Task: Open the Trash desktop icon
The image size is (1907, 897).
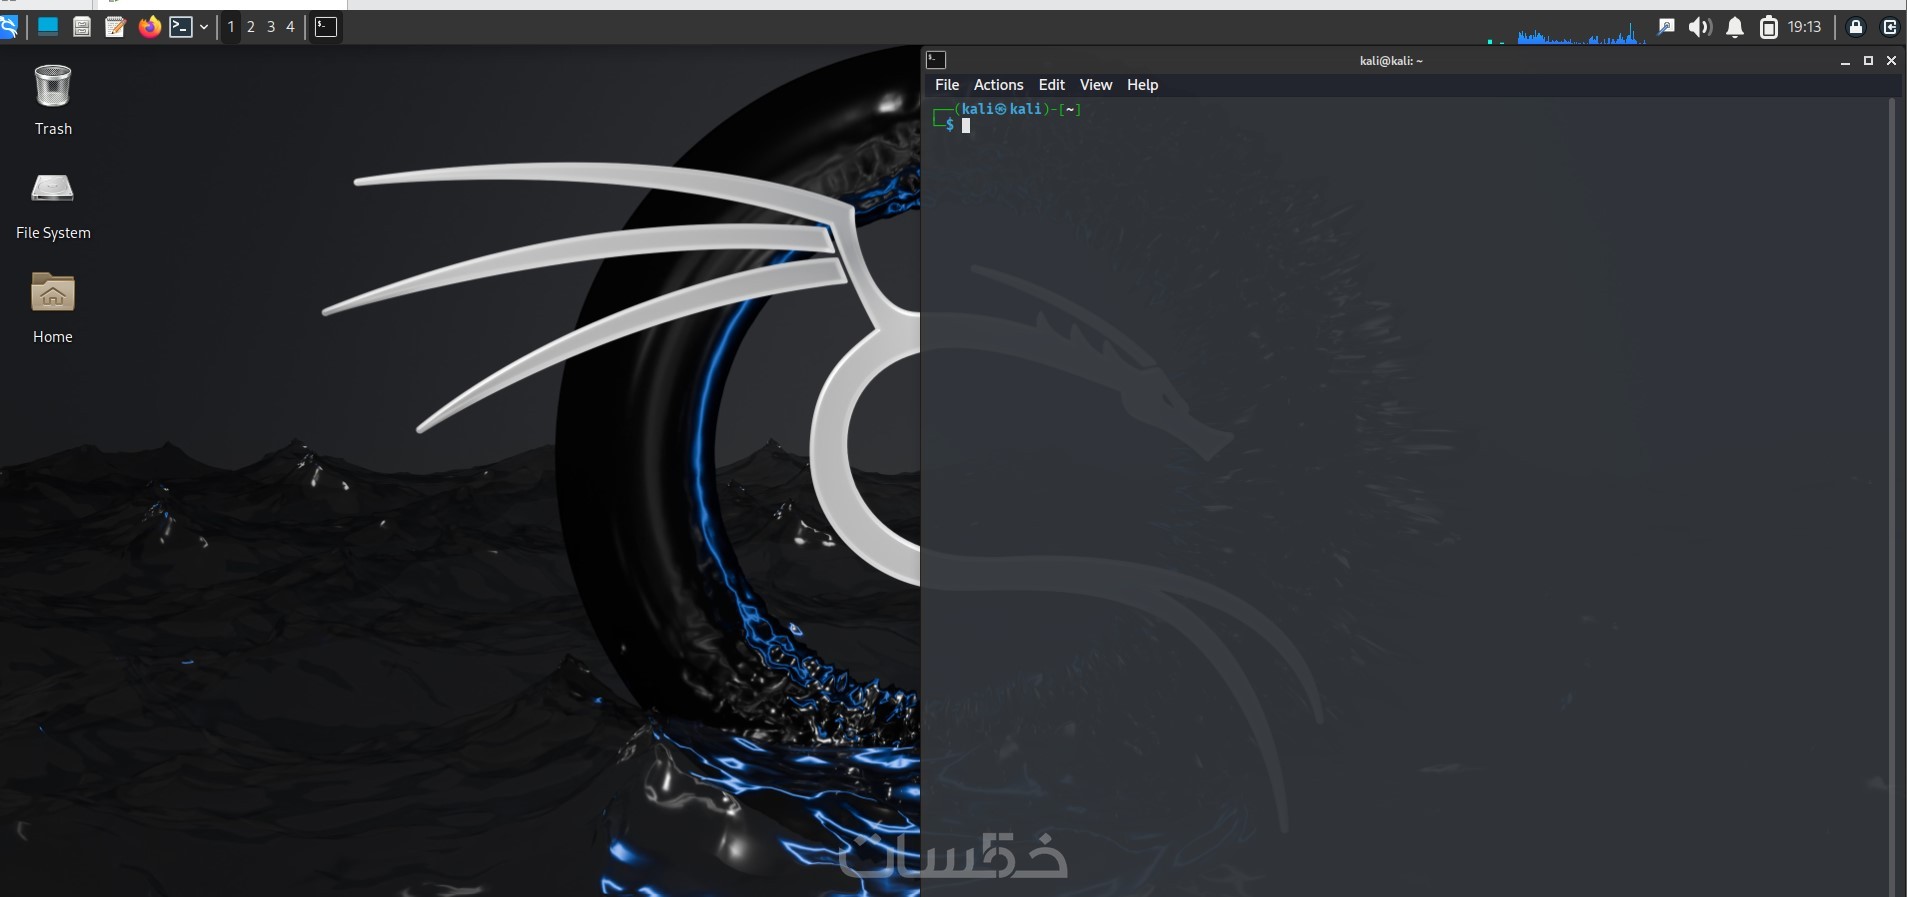Action: coord(53,100)
